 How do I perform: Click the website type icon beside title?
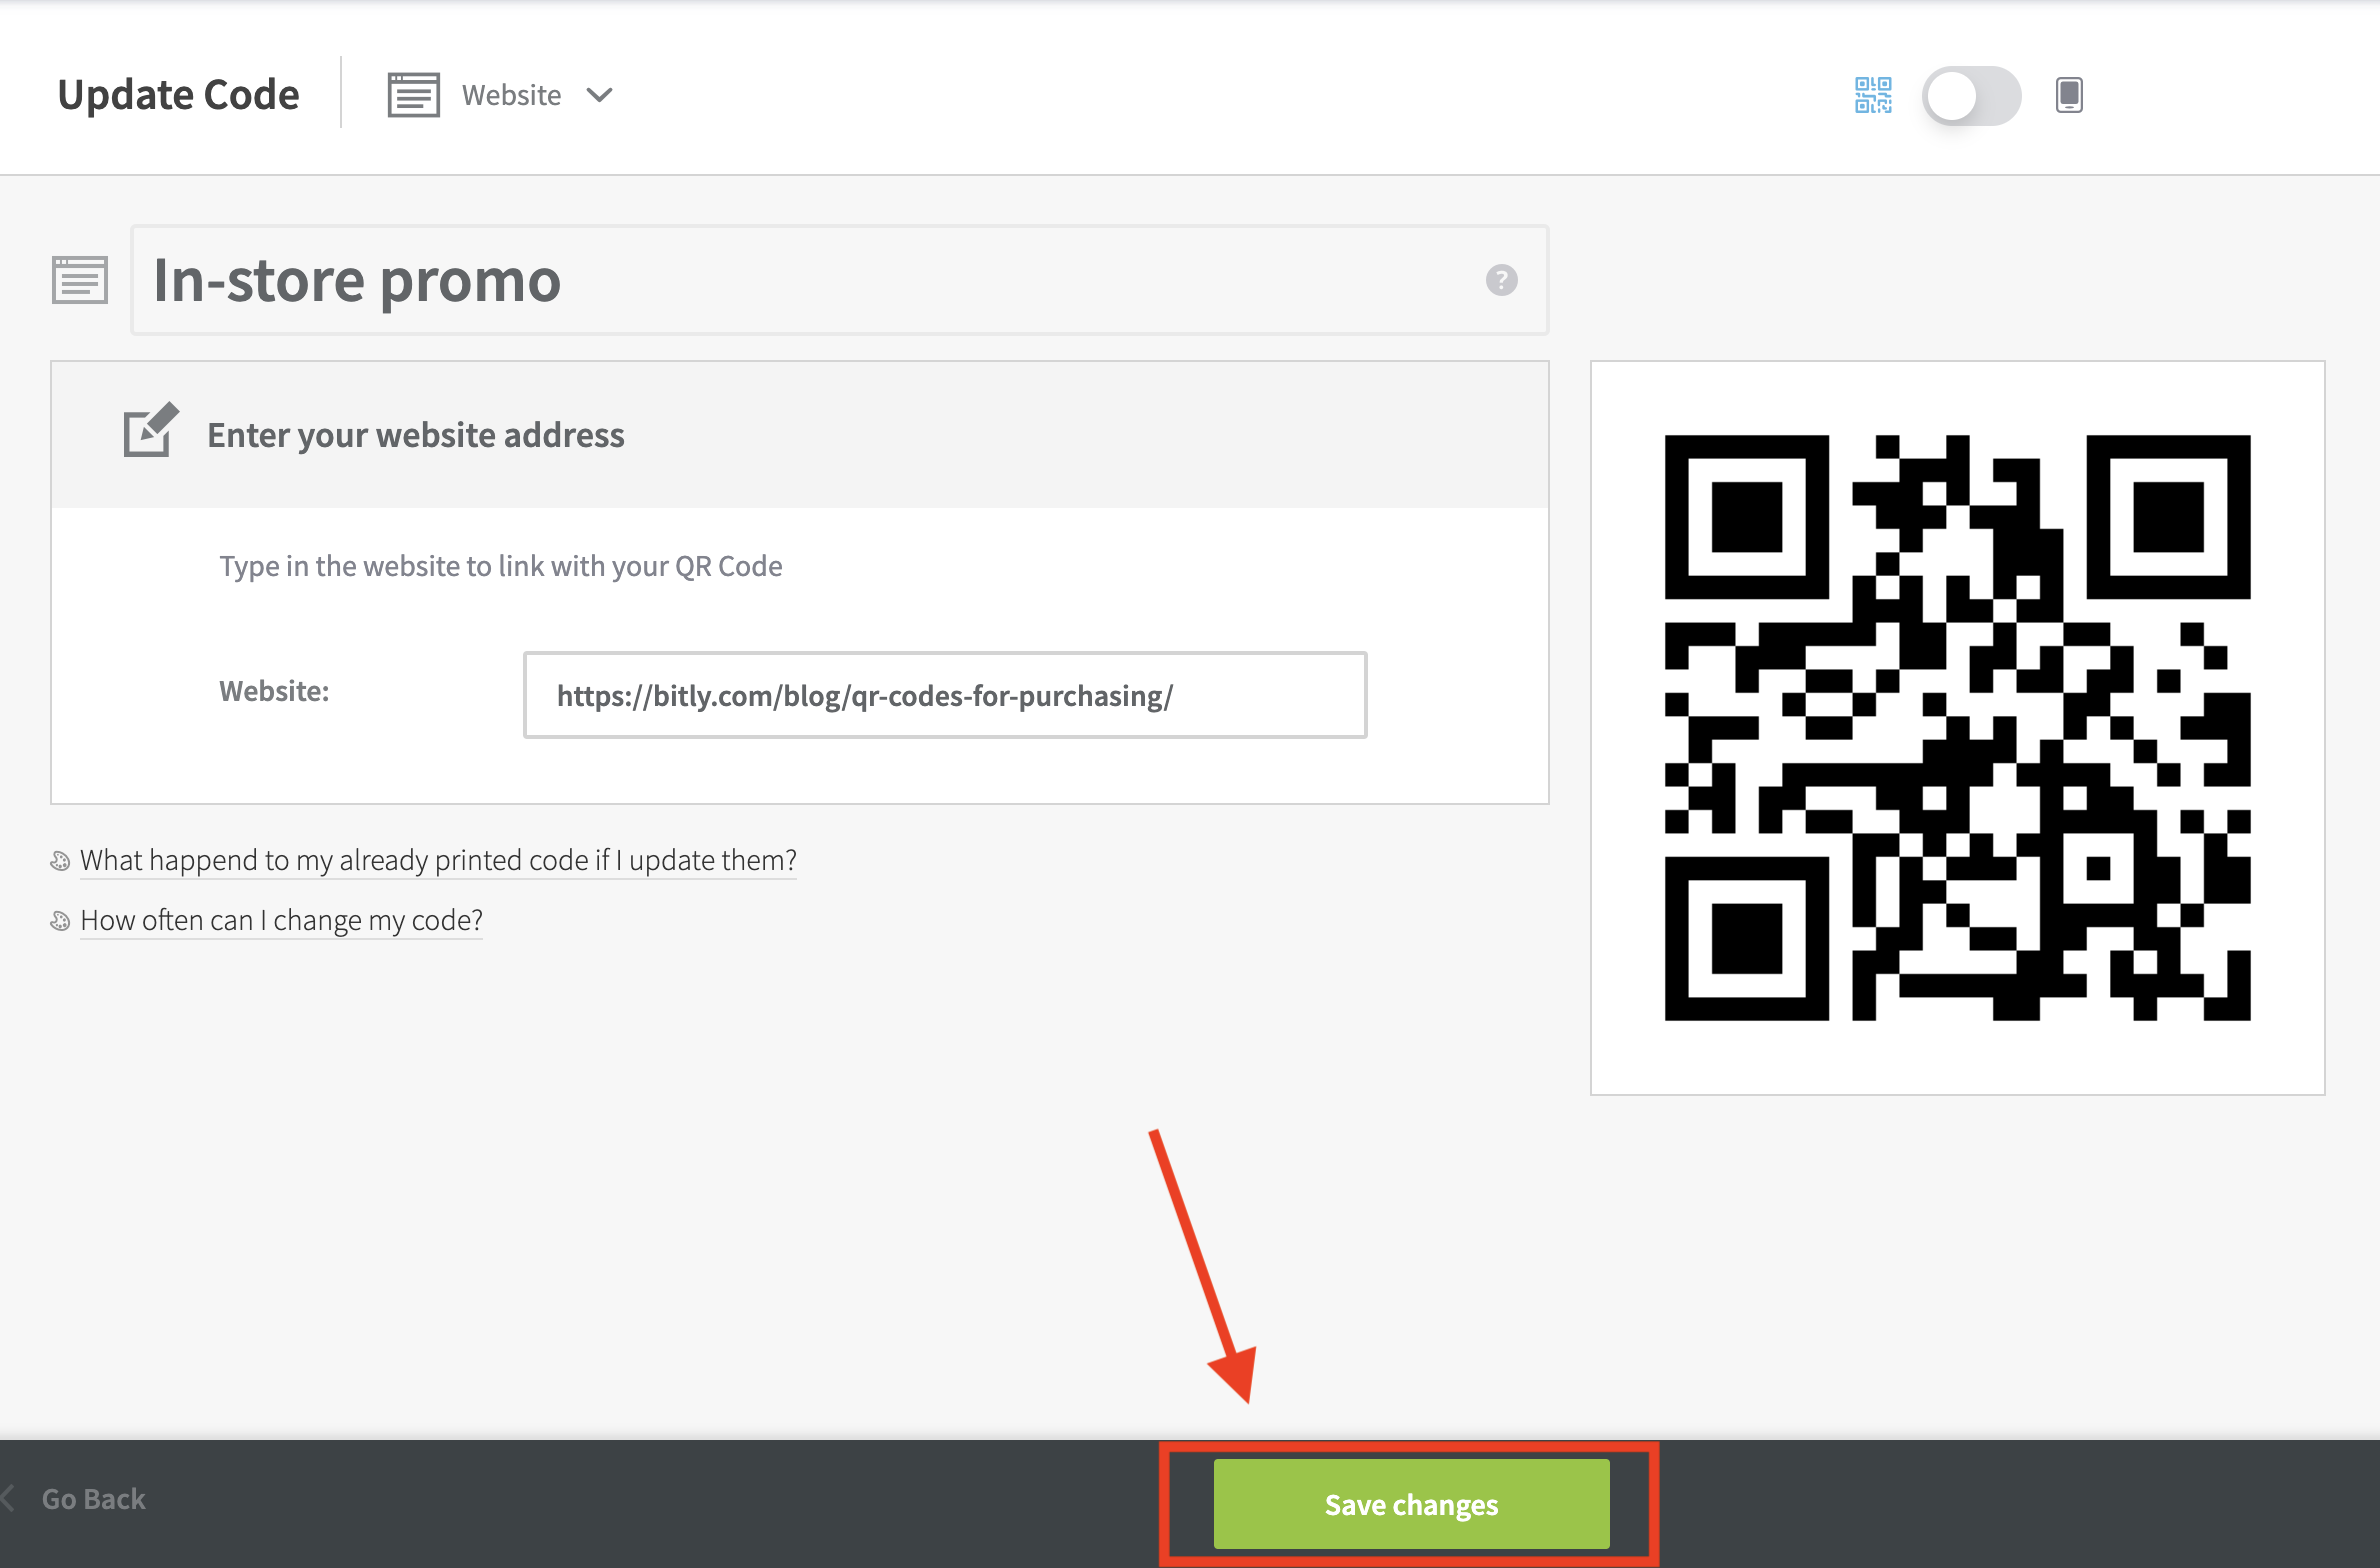[80, 280]
